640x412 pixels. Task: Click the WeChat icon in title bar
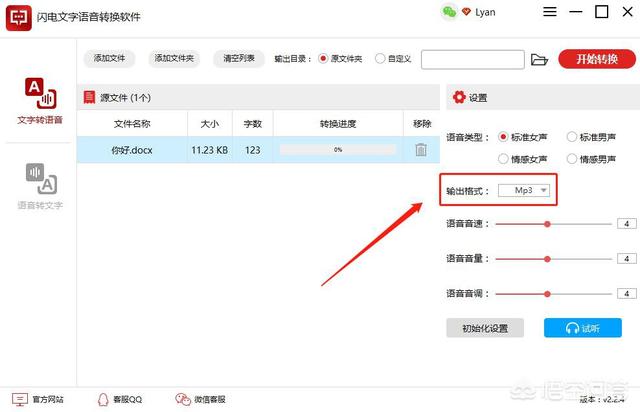coord(449,12)
